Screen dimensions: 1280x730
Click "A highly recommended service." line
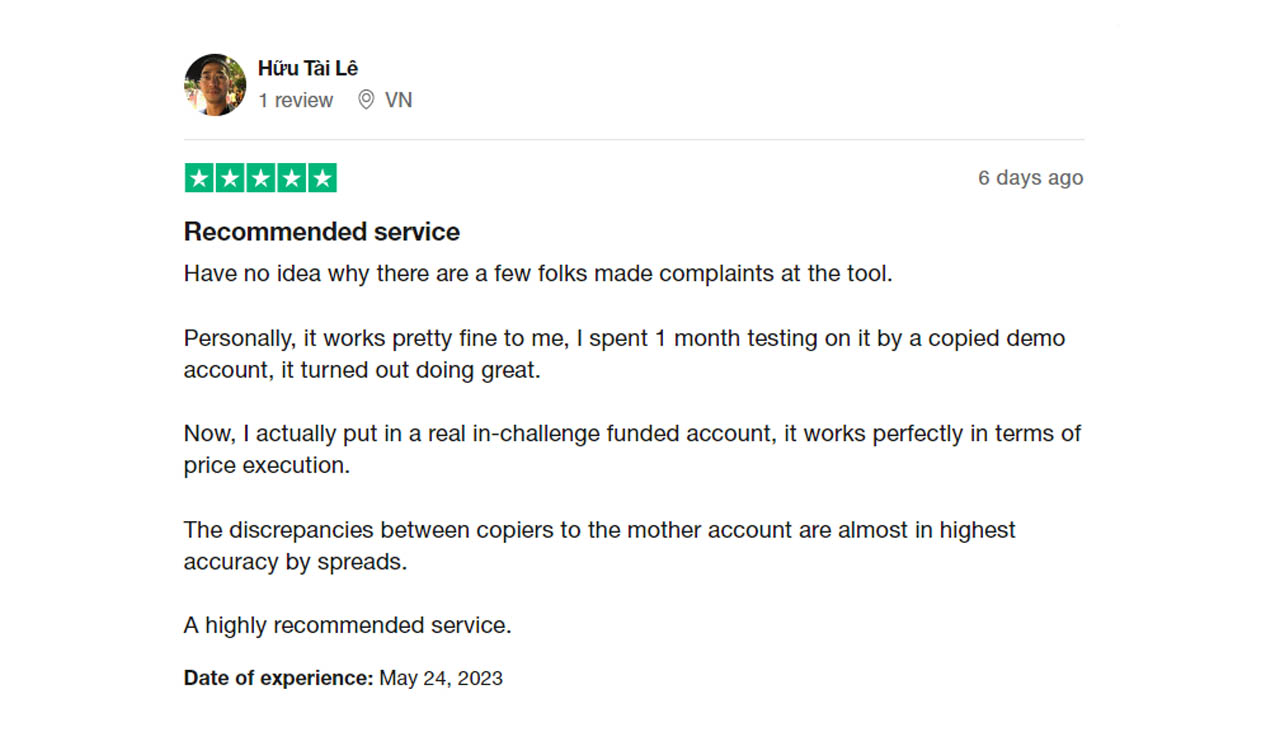347,626
